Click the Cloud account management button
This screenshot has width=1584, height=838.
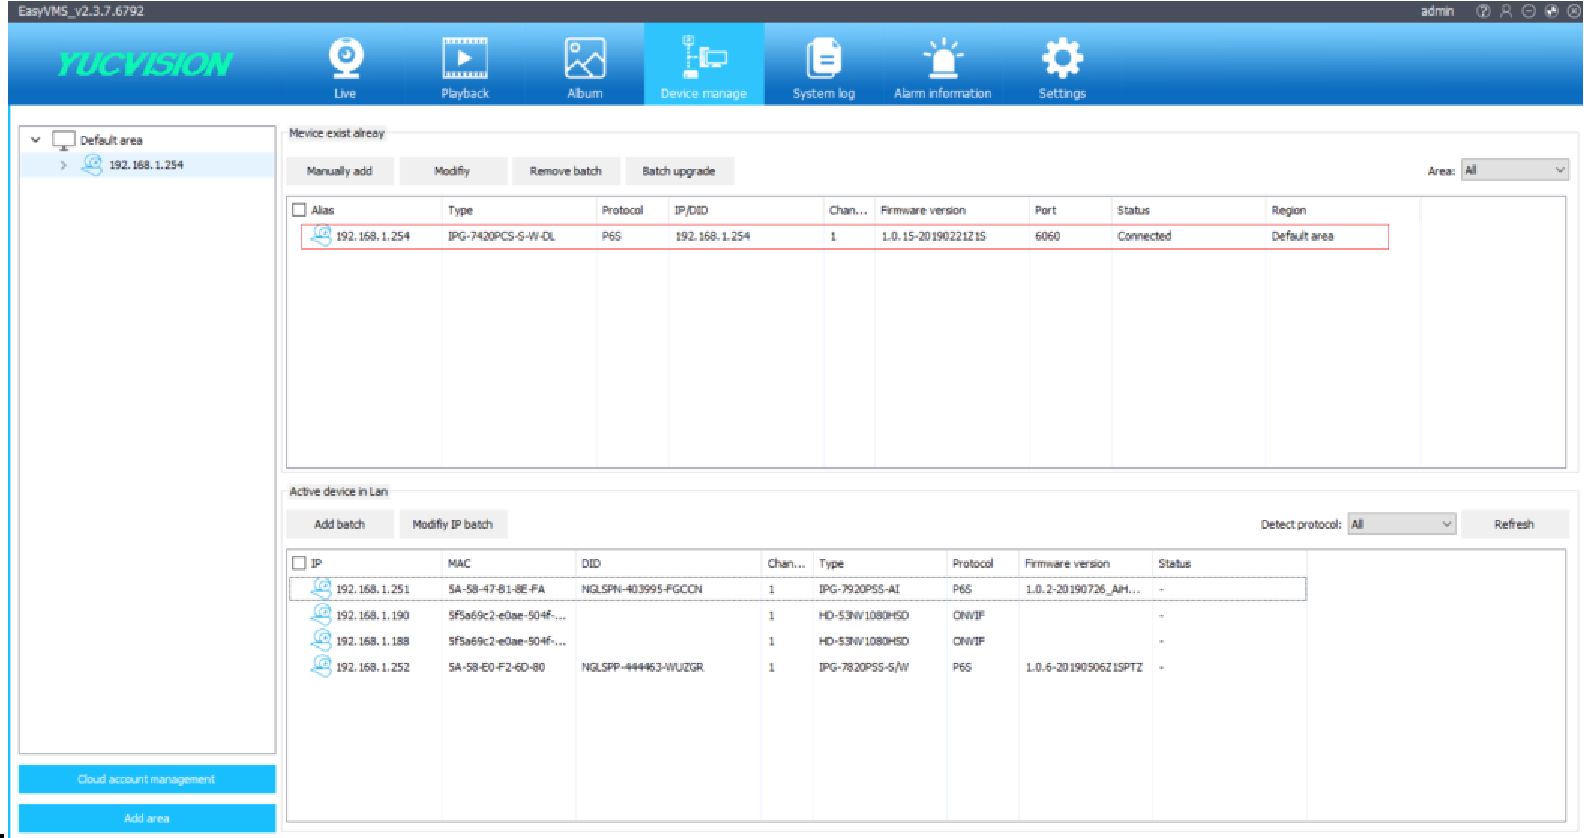pyautogui.click(x=147, y=779)
